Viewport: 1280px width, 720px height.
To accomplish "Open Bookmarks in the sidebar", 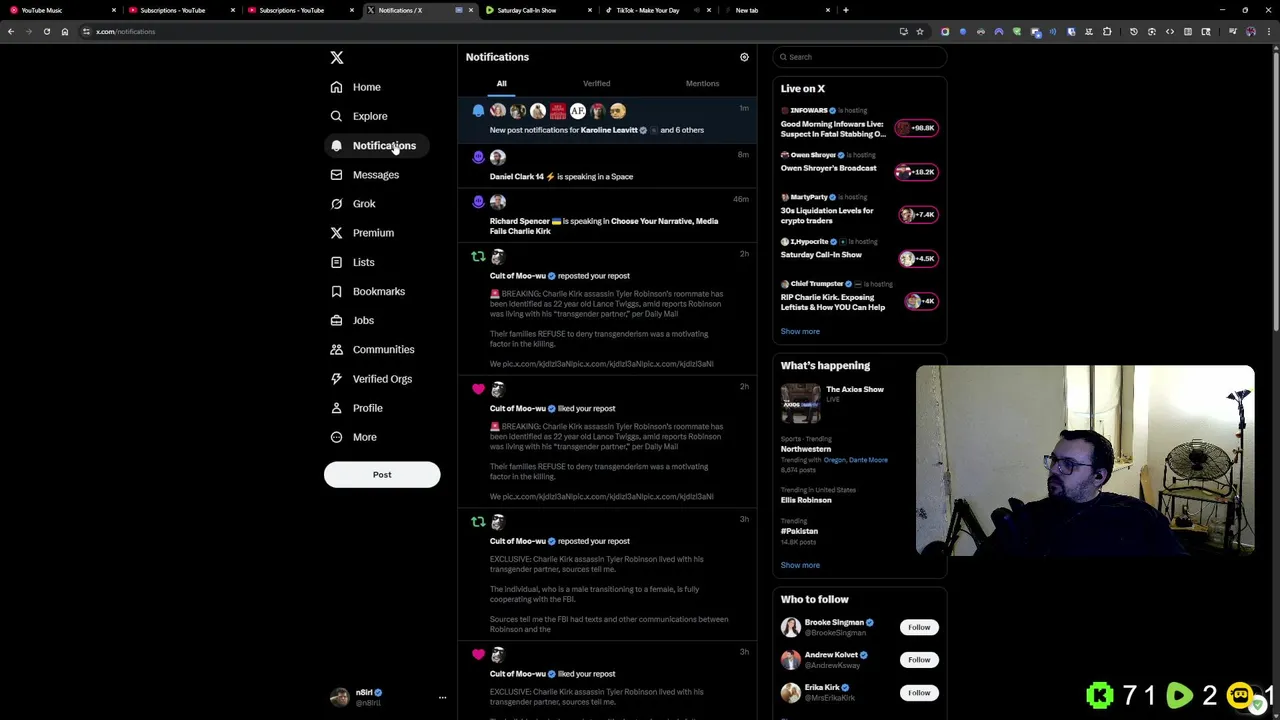I will [x=367, y=291].
